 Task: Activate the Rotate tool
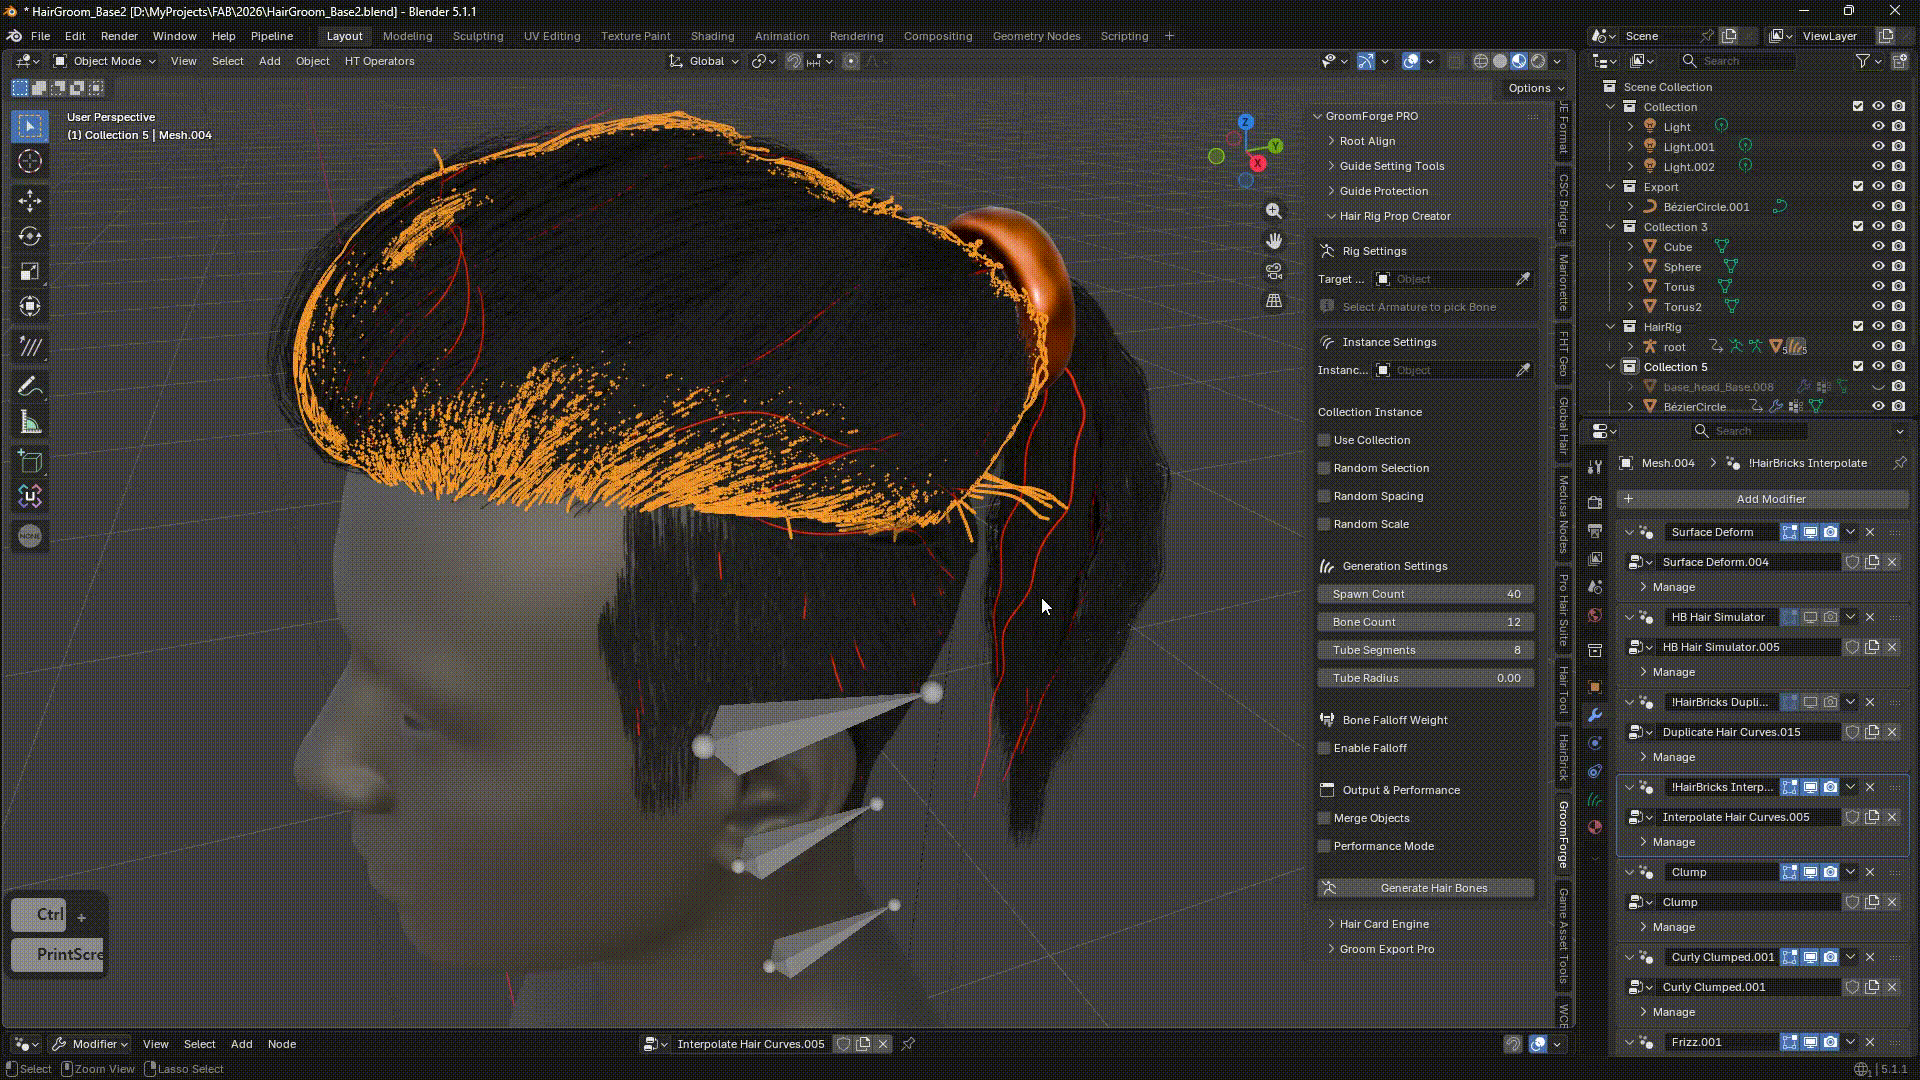click(x=30, y=236)
